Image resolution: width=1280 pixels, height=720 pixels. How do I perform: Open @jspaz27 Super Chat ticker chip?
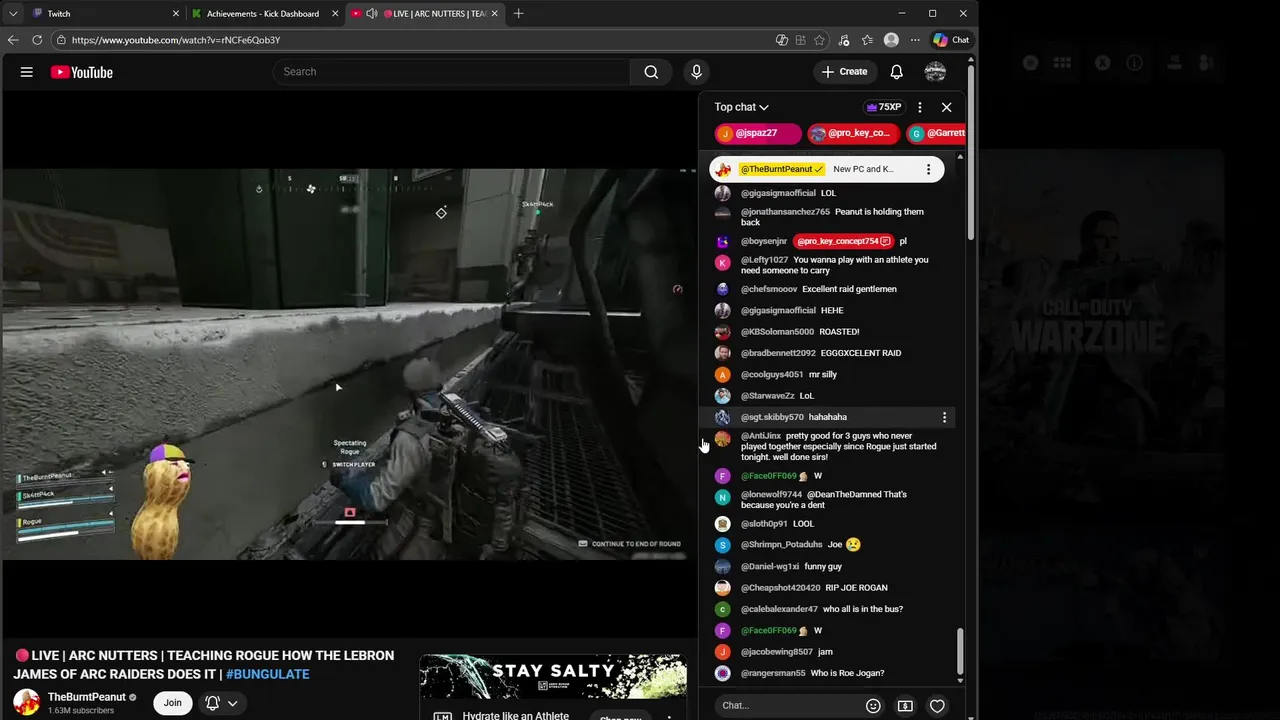point(758,133)
